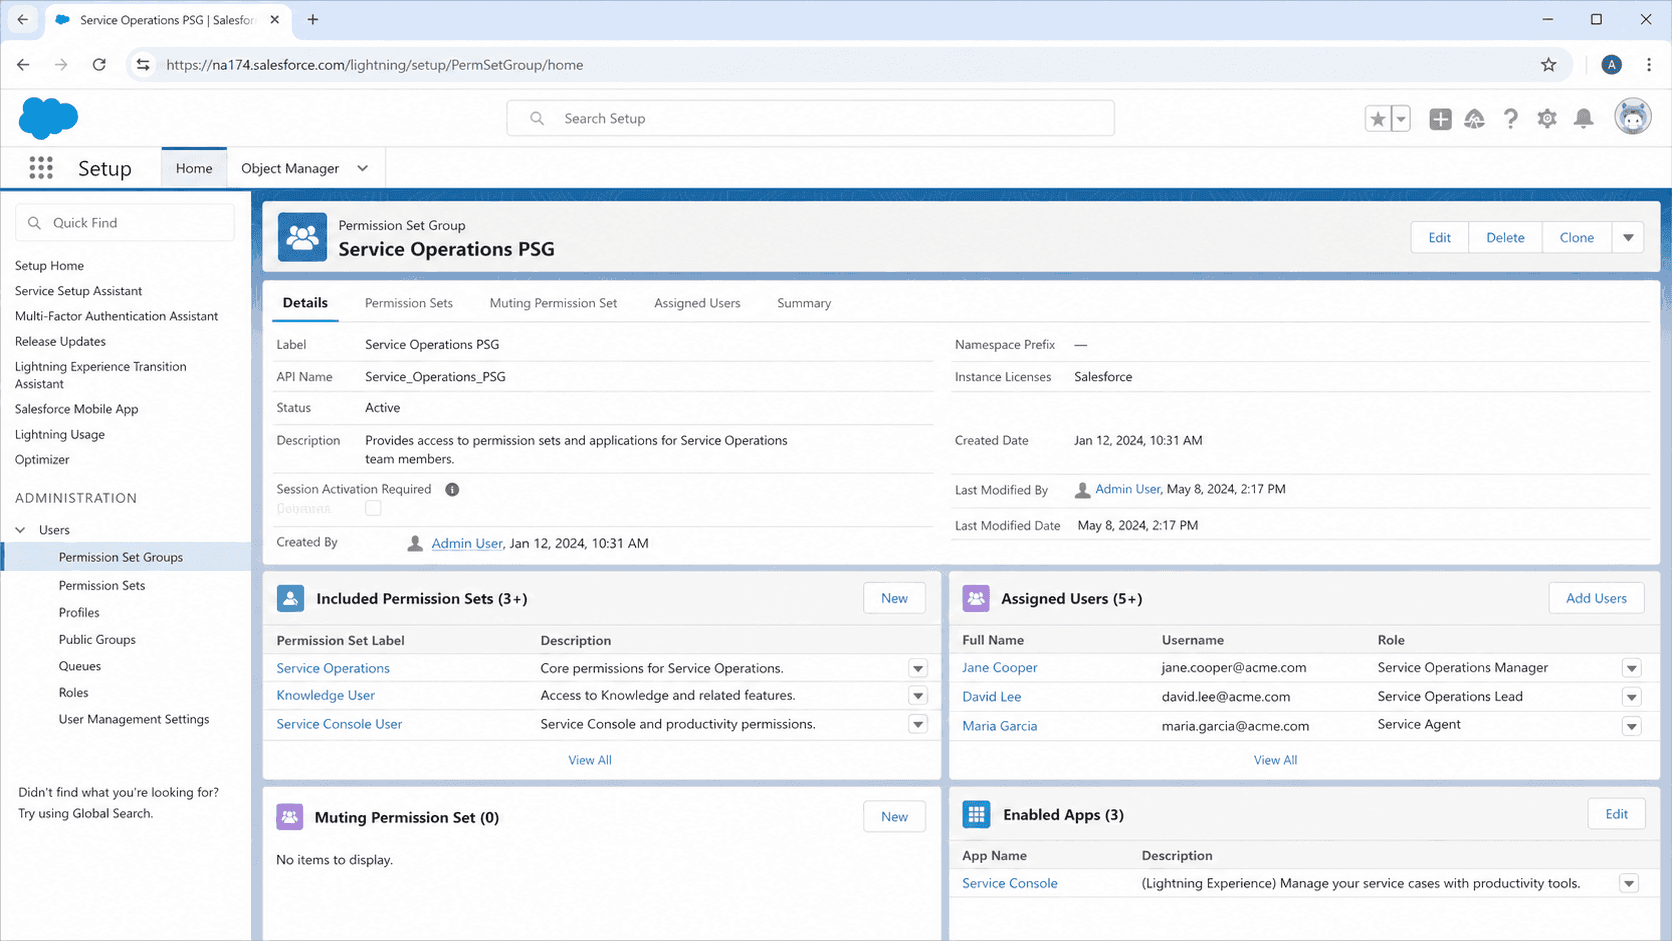Click the Search Setup field

point(810,118)
